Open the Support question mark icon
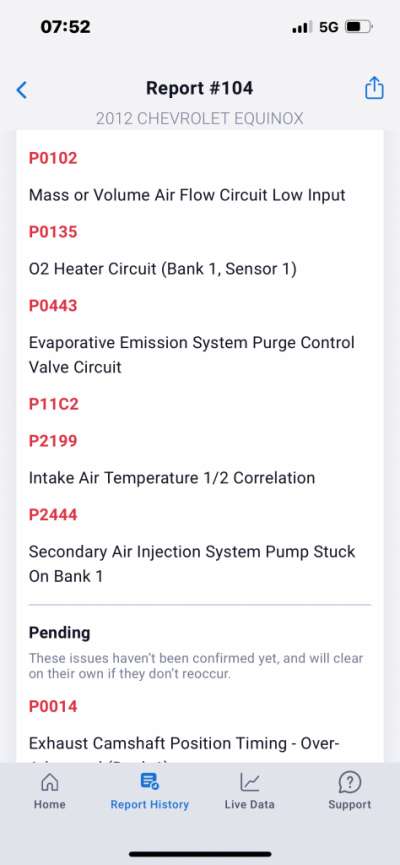 (349, 781)
